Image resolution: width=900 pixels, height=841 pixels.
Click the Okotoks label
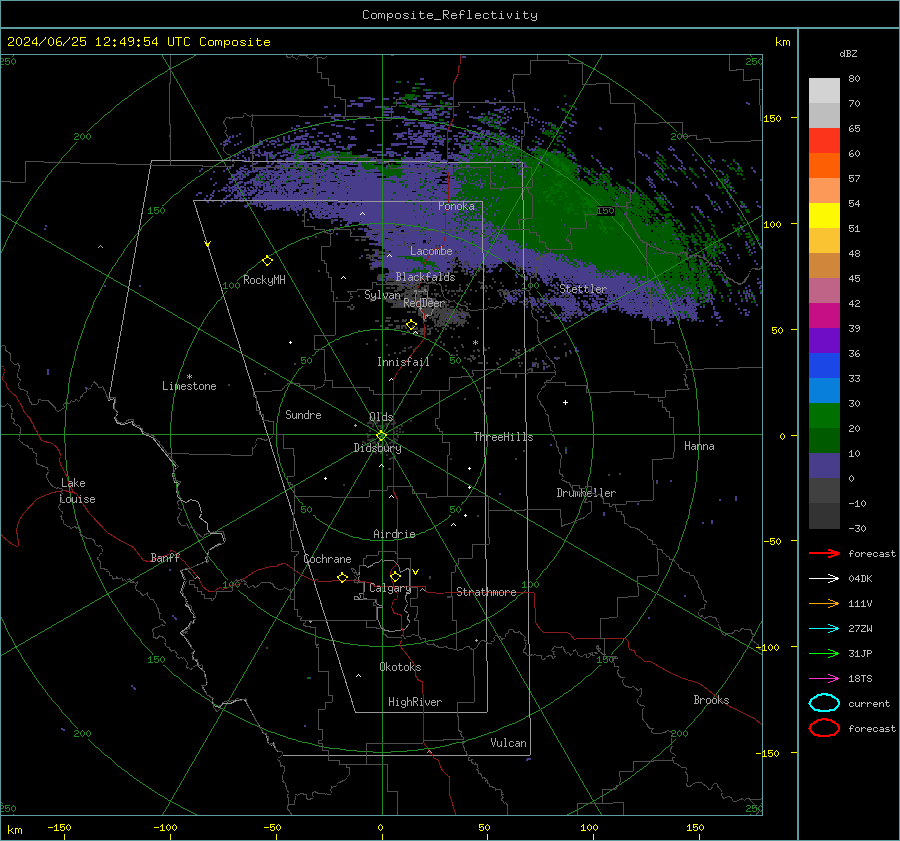[400, 667]
